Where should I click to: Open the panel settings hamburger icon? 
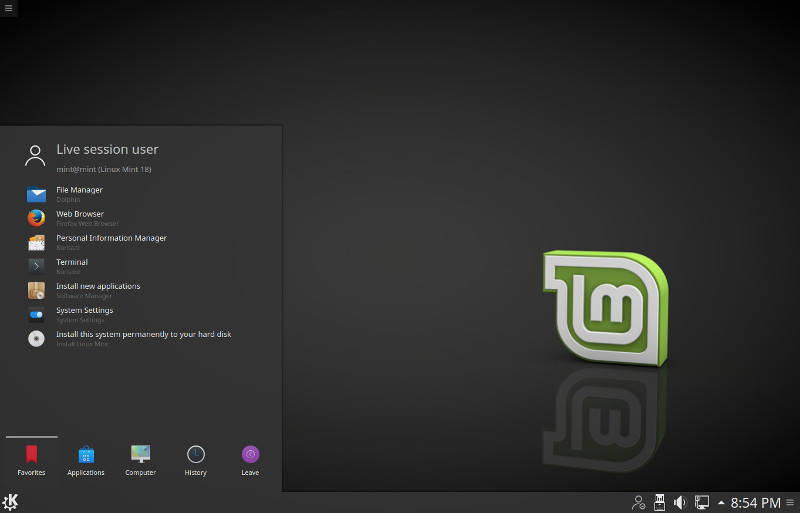(790, 503)
